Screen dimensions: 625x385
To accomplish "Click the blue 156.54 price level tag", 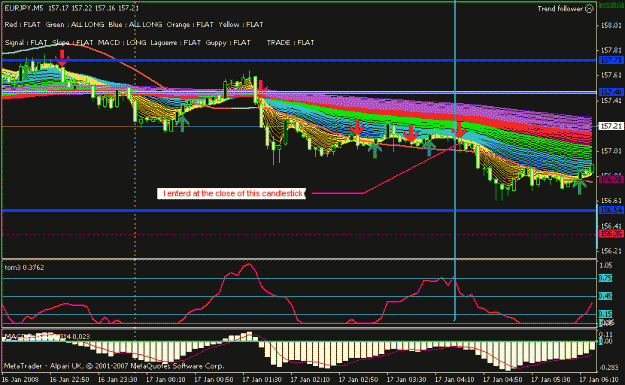I will click(611, 210).
